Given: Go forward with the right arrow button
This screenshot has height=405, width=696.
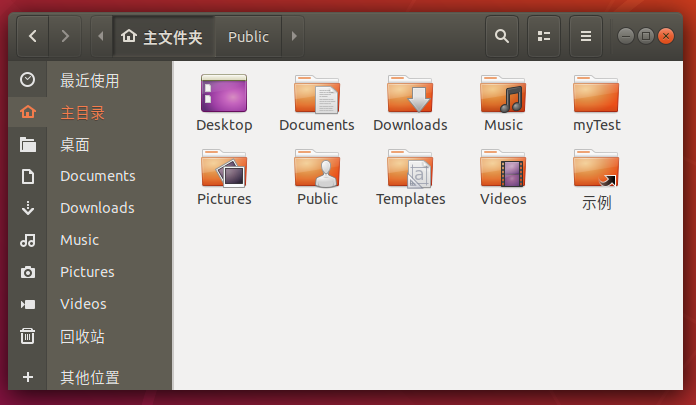Looking at the screenshot, I should [65, 36].
